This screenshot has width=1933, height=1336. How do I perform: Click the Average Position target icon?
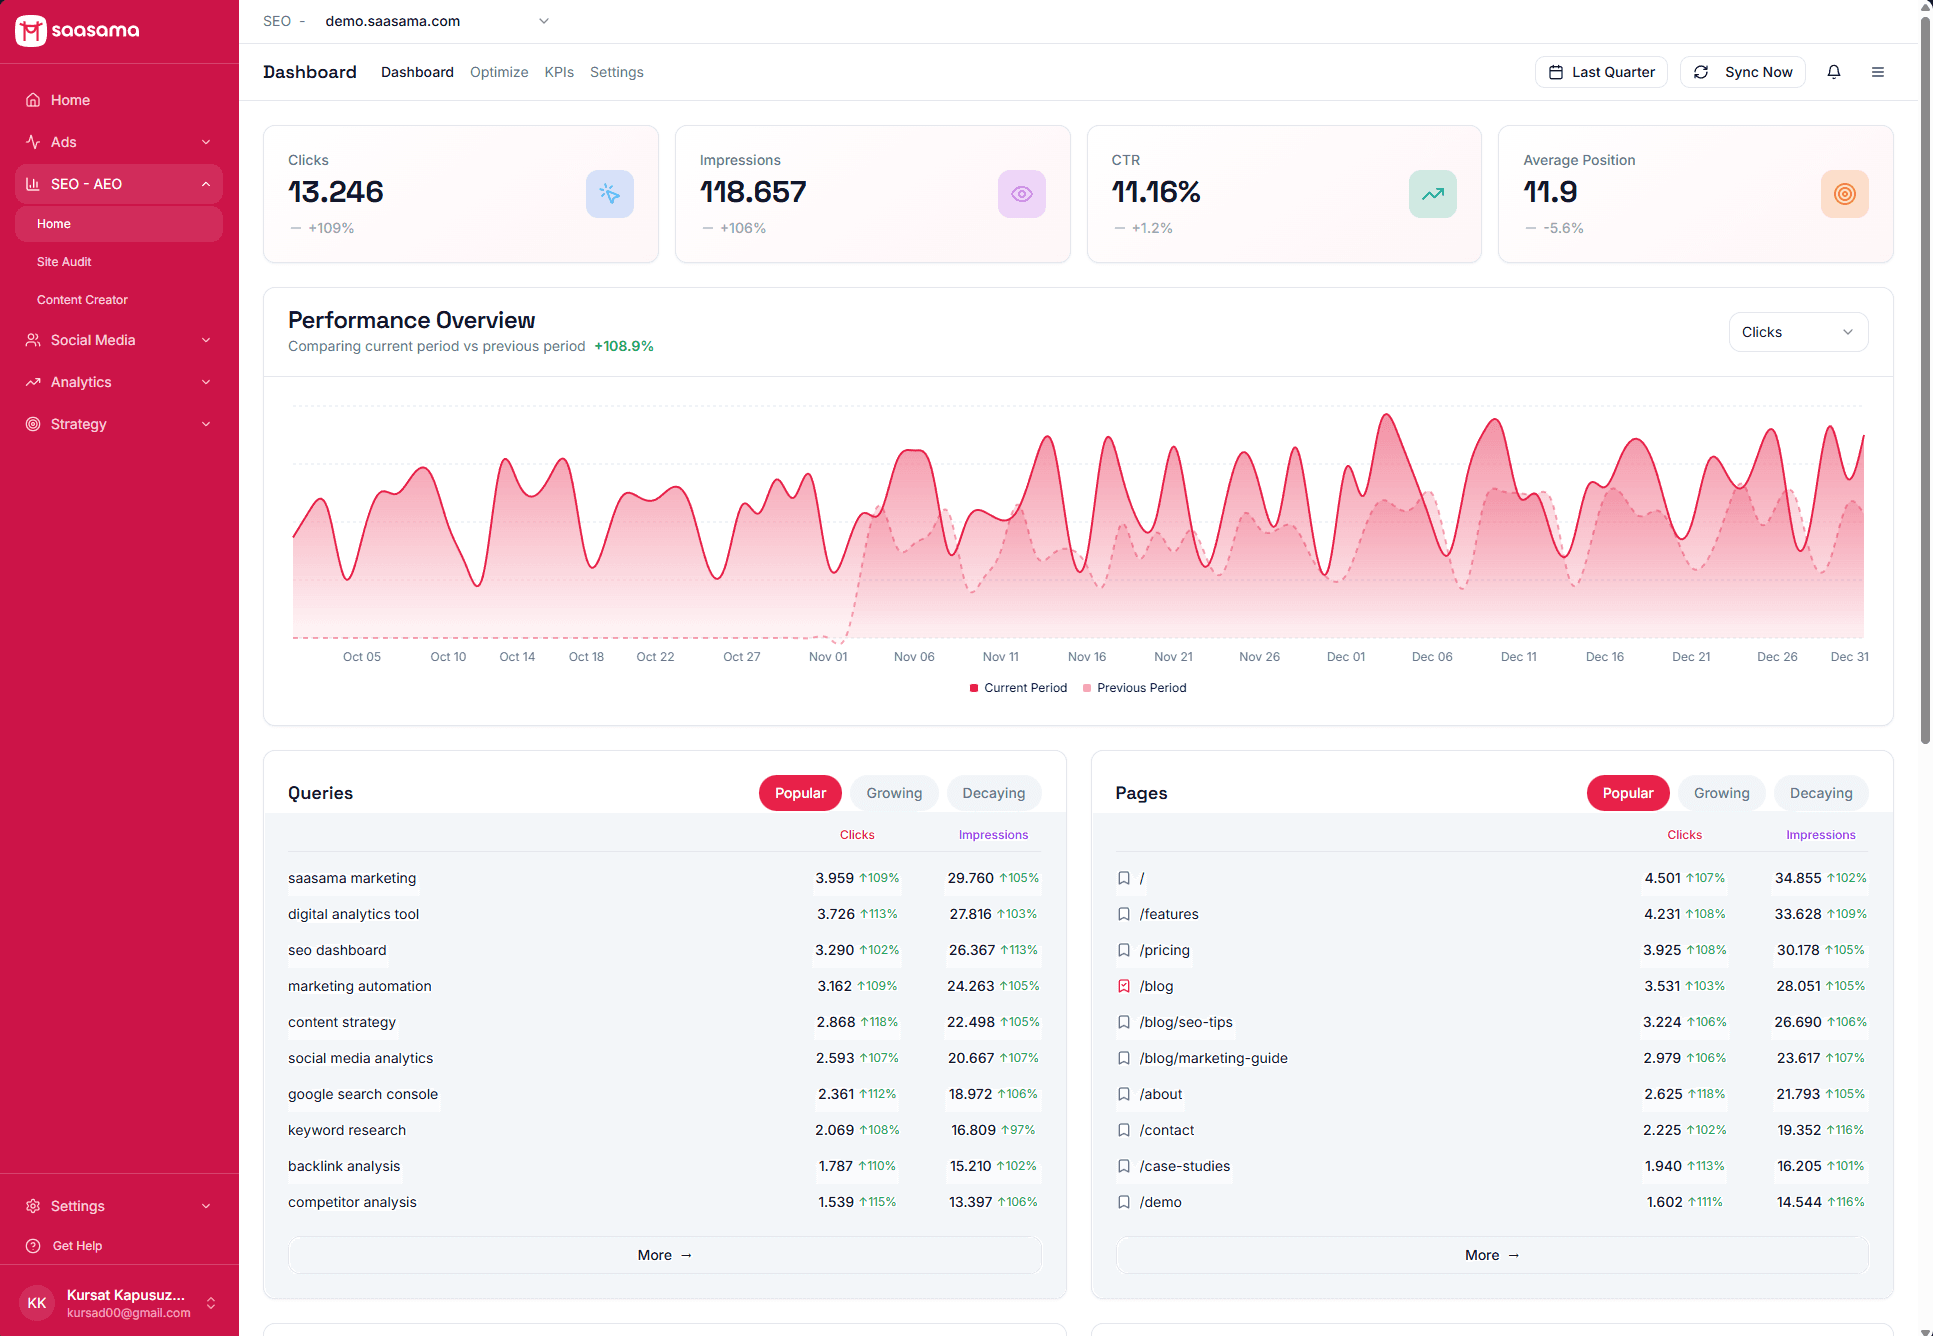[1844, 194]
